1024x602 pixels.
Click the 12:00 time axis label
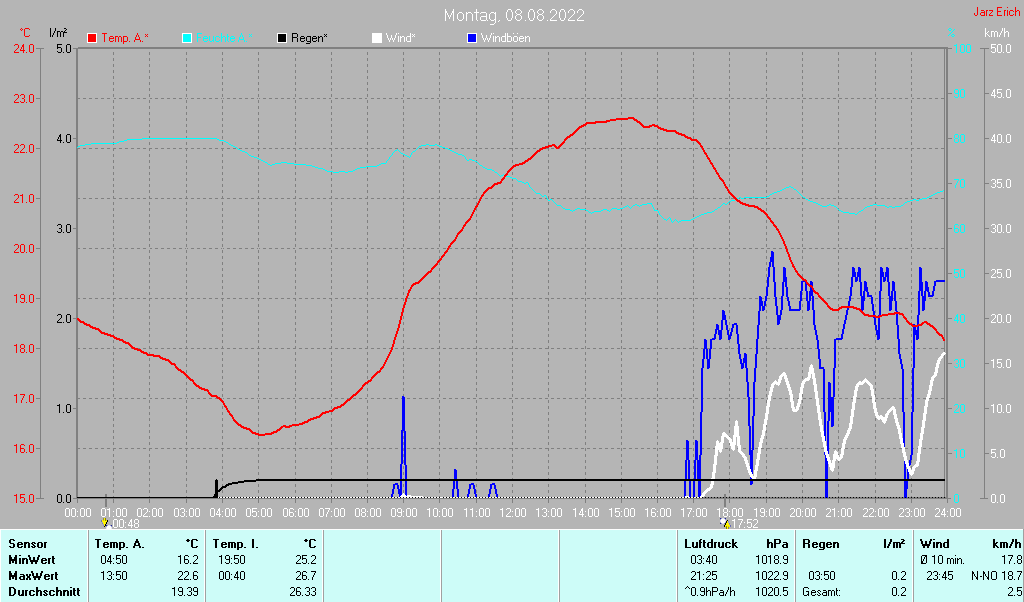(x=512, y=512)
